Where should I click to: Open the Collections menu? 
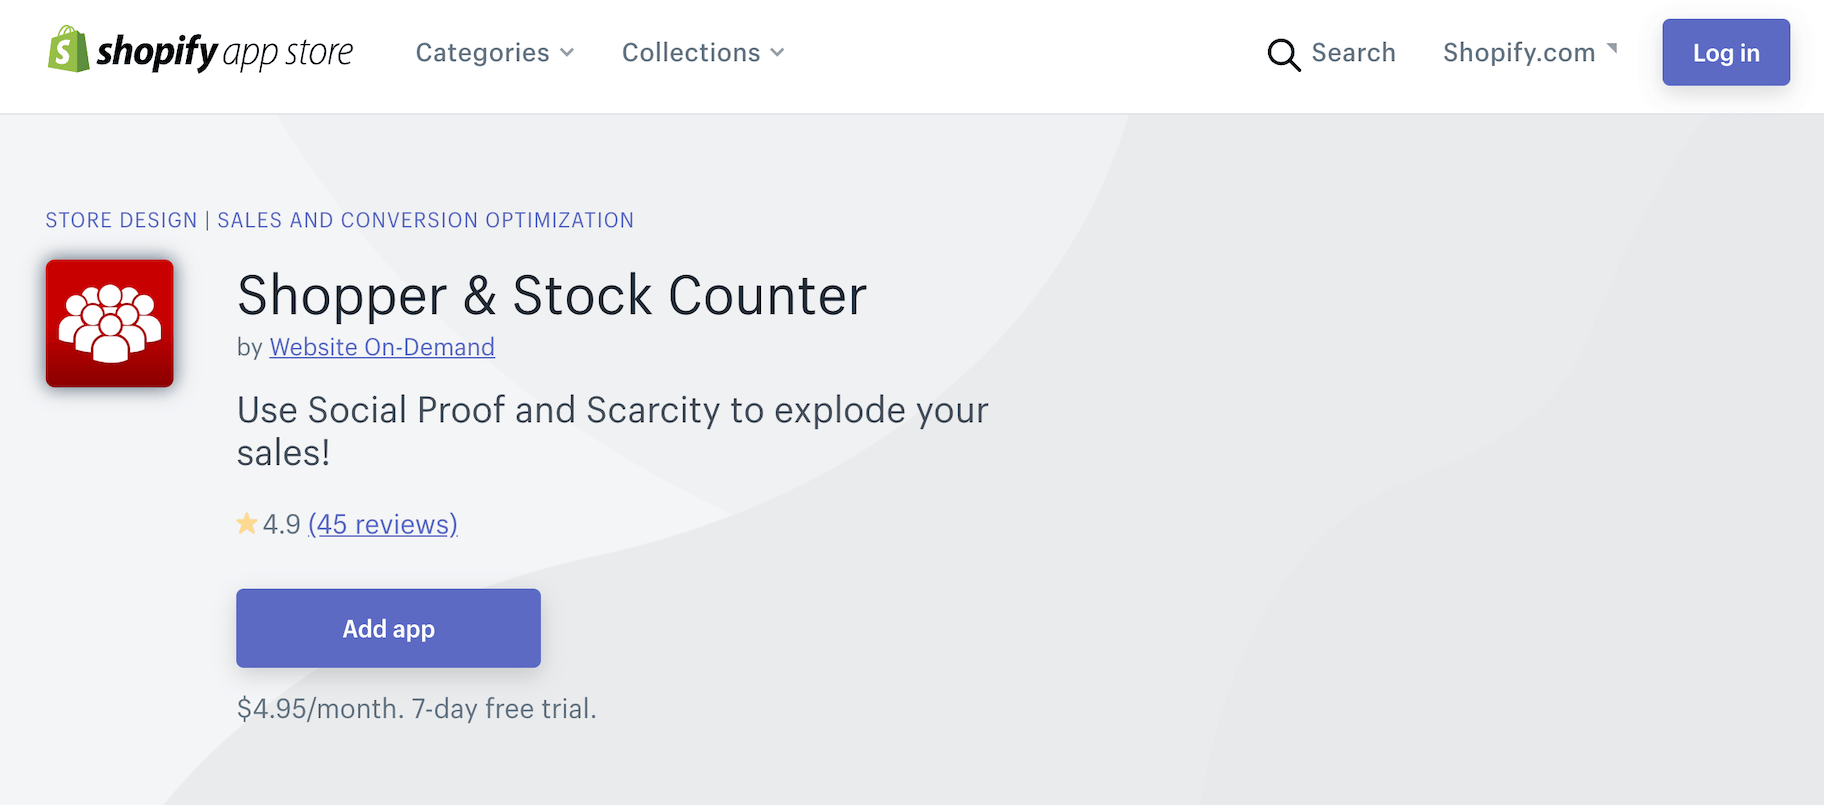691,53
